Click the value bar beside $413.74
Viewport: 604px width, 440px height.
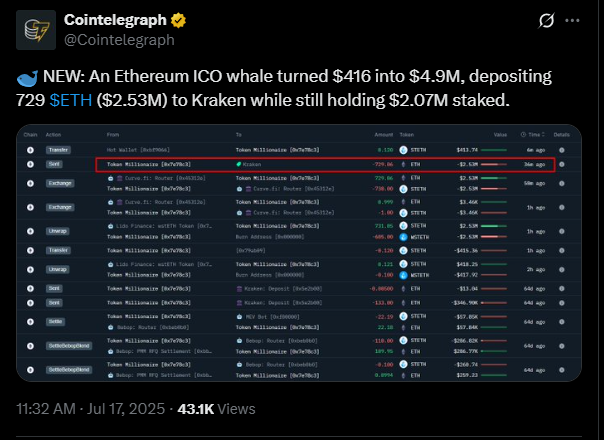(494, 150)
